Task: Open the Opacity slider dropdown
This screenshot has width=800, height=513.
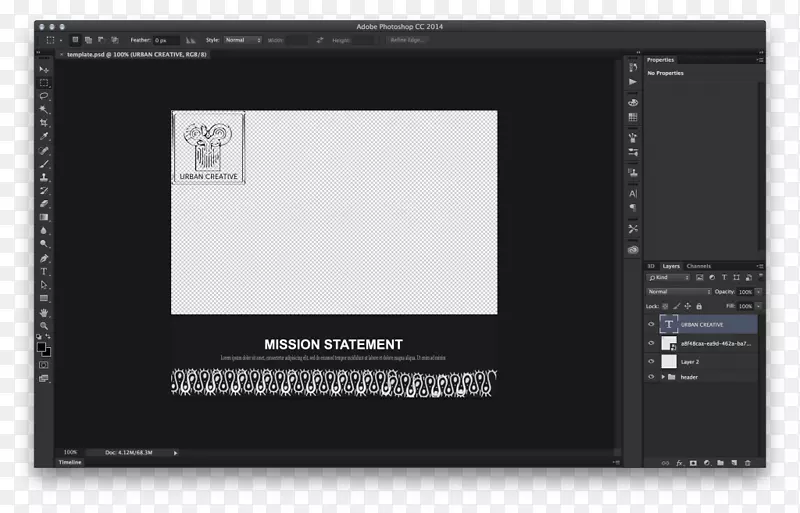Action: click(759, 291)
